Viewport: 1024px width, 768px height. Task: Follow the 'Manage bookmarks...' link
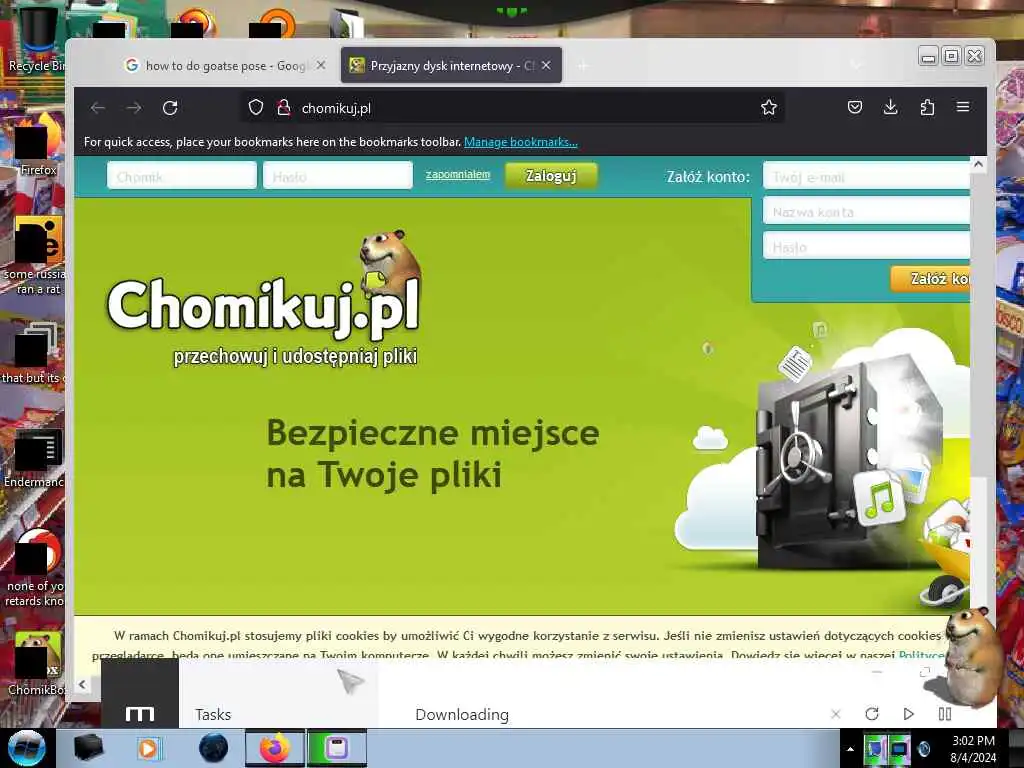(x=520, y=142)
